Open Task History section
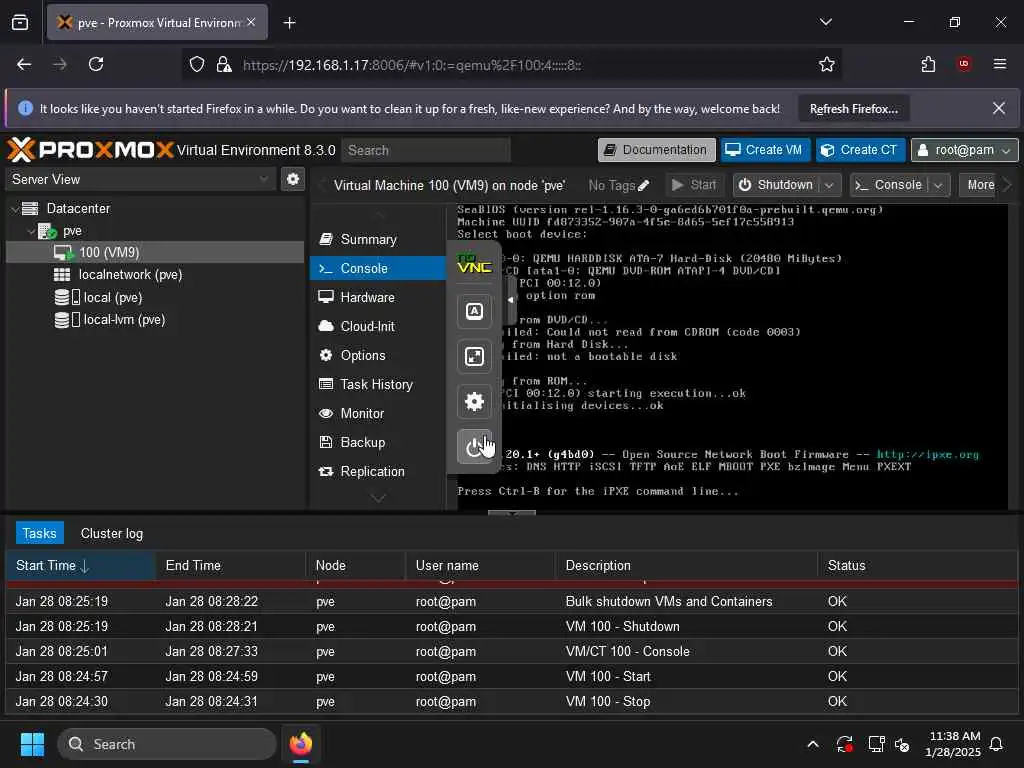The height and width of the screenshot is (768, 1024). (x=379, y=384)
